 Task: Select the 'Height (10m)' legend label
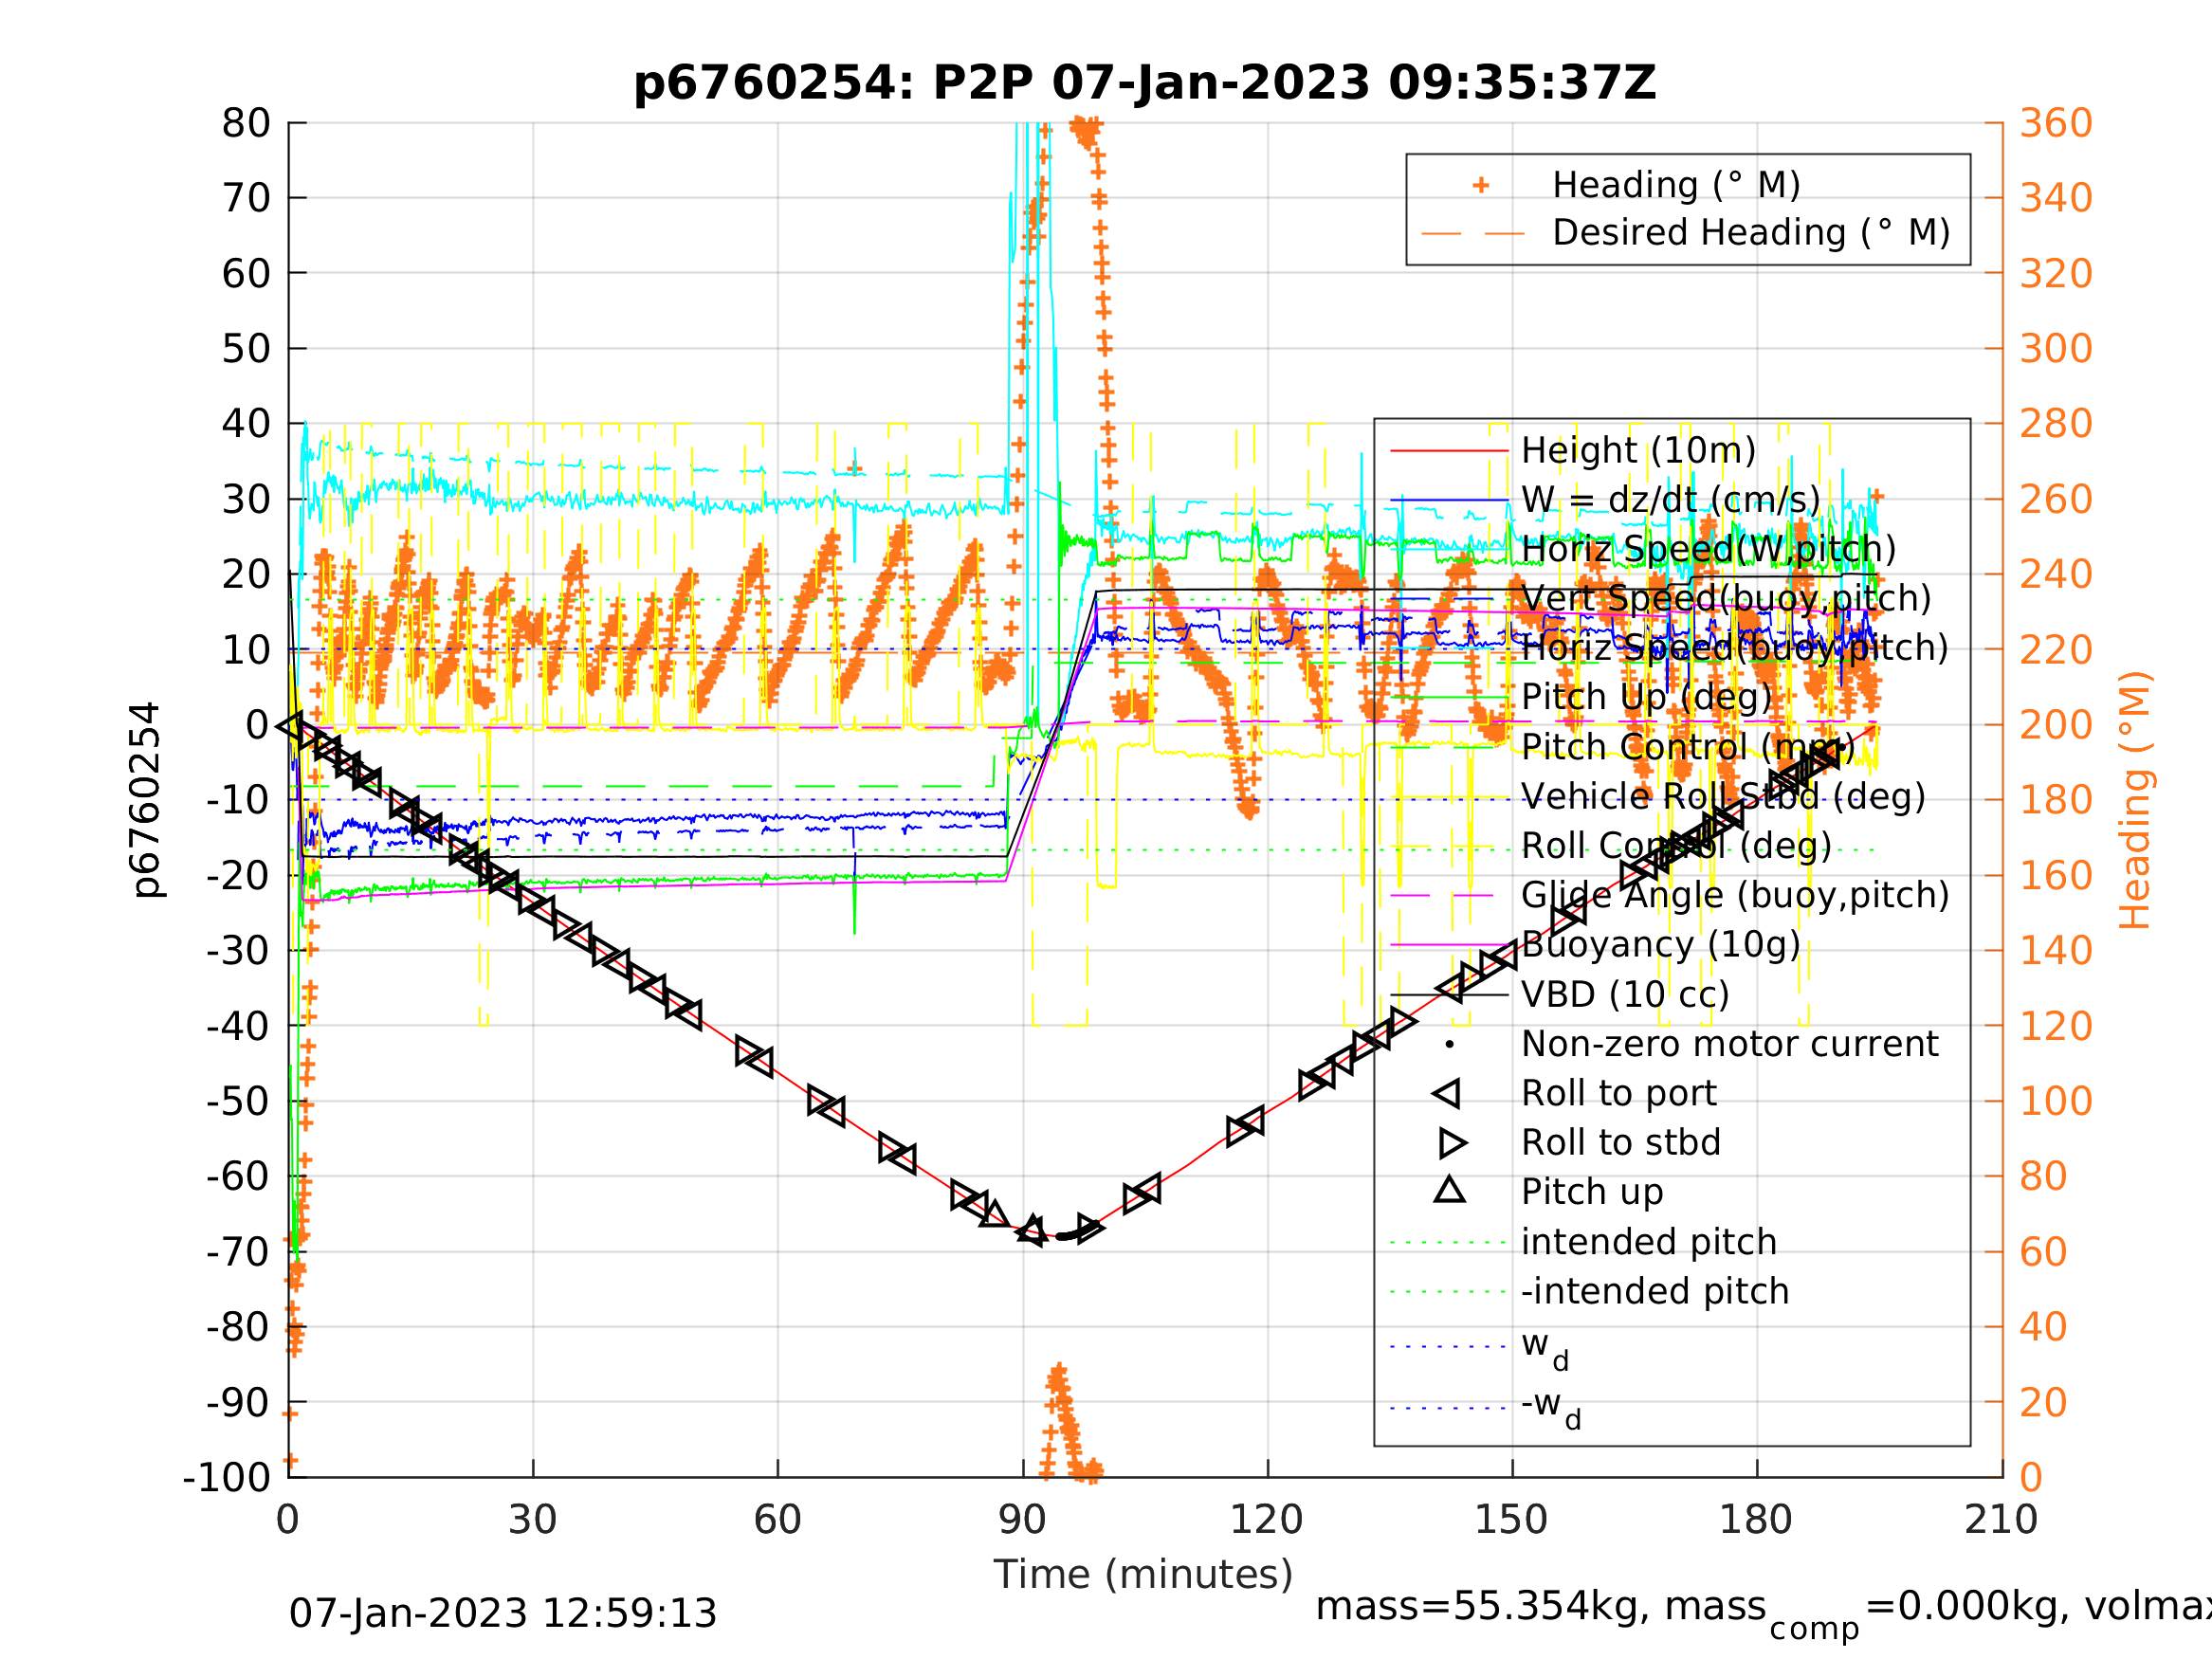coord(1638,451)
